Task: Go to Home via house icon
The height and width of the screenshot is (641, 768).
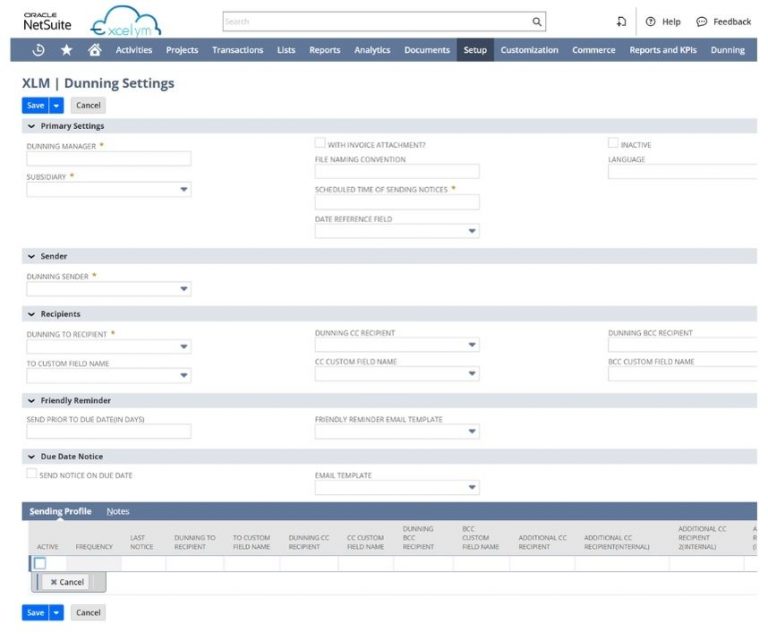Action: pos(94,50)
